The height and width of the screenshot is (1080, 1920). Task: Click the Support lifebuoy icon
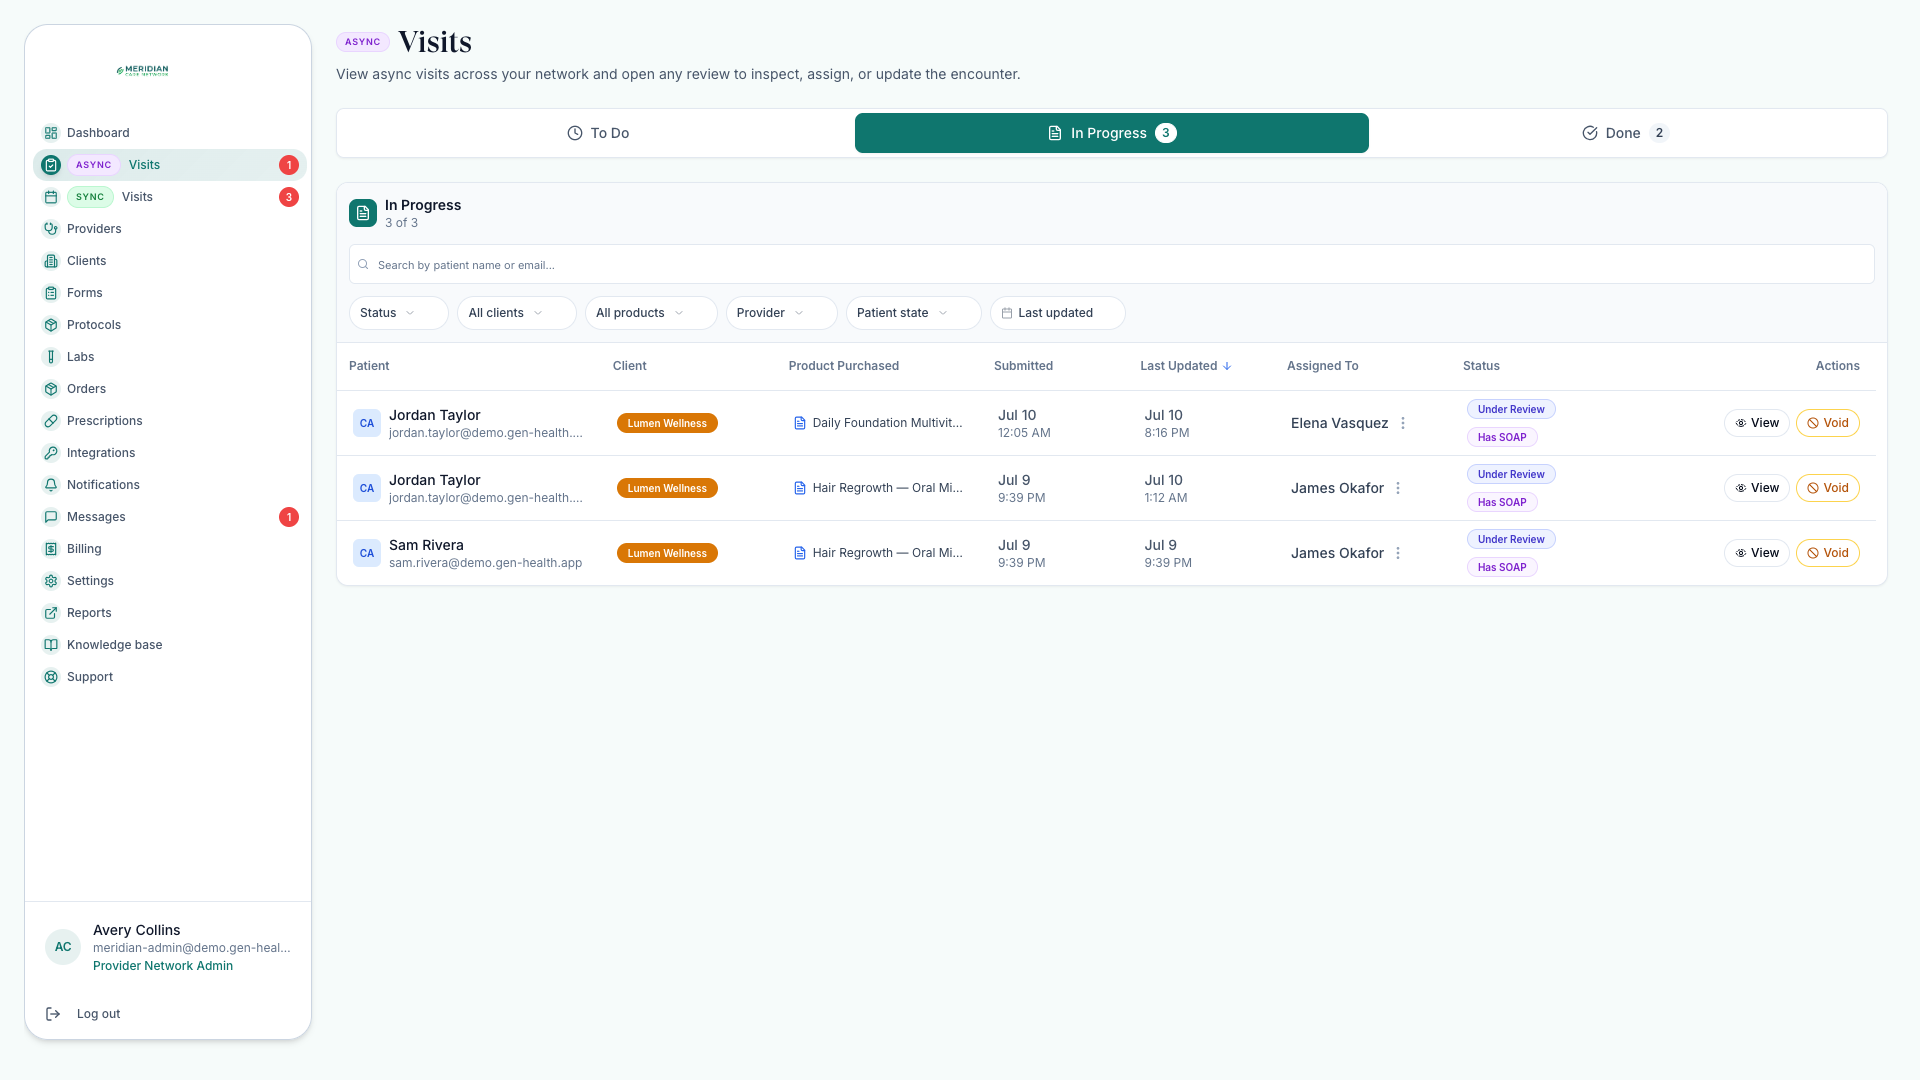51,677
